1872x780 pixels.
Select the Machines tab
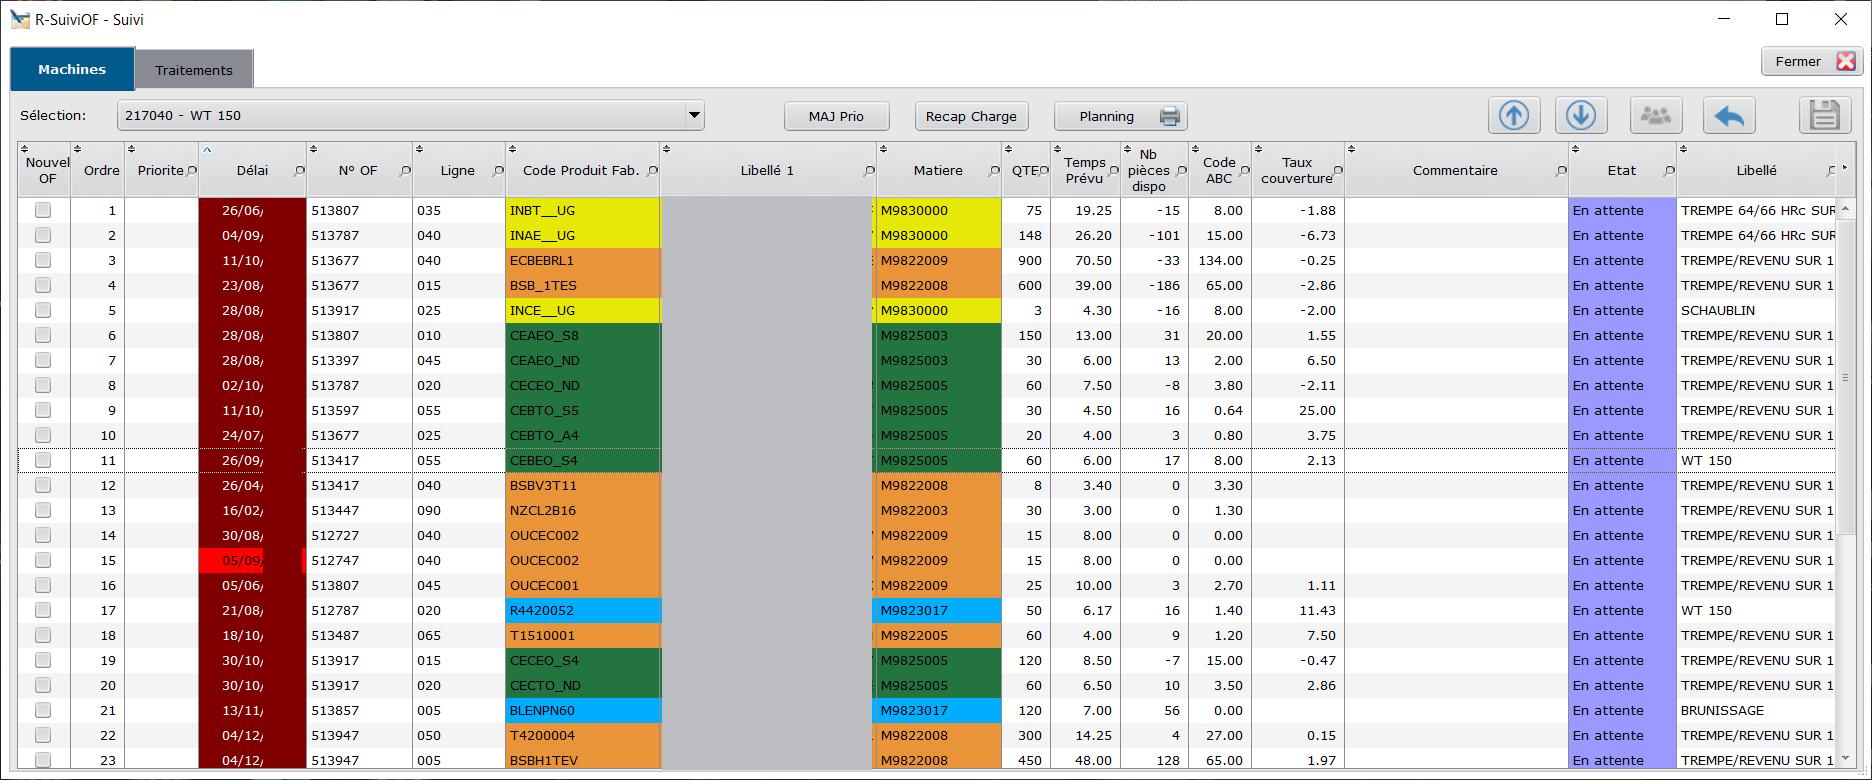pos(72,69)
